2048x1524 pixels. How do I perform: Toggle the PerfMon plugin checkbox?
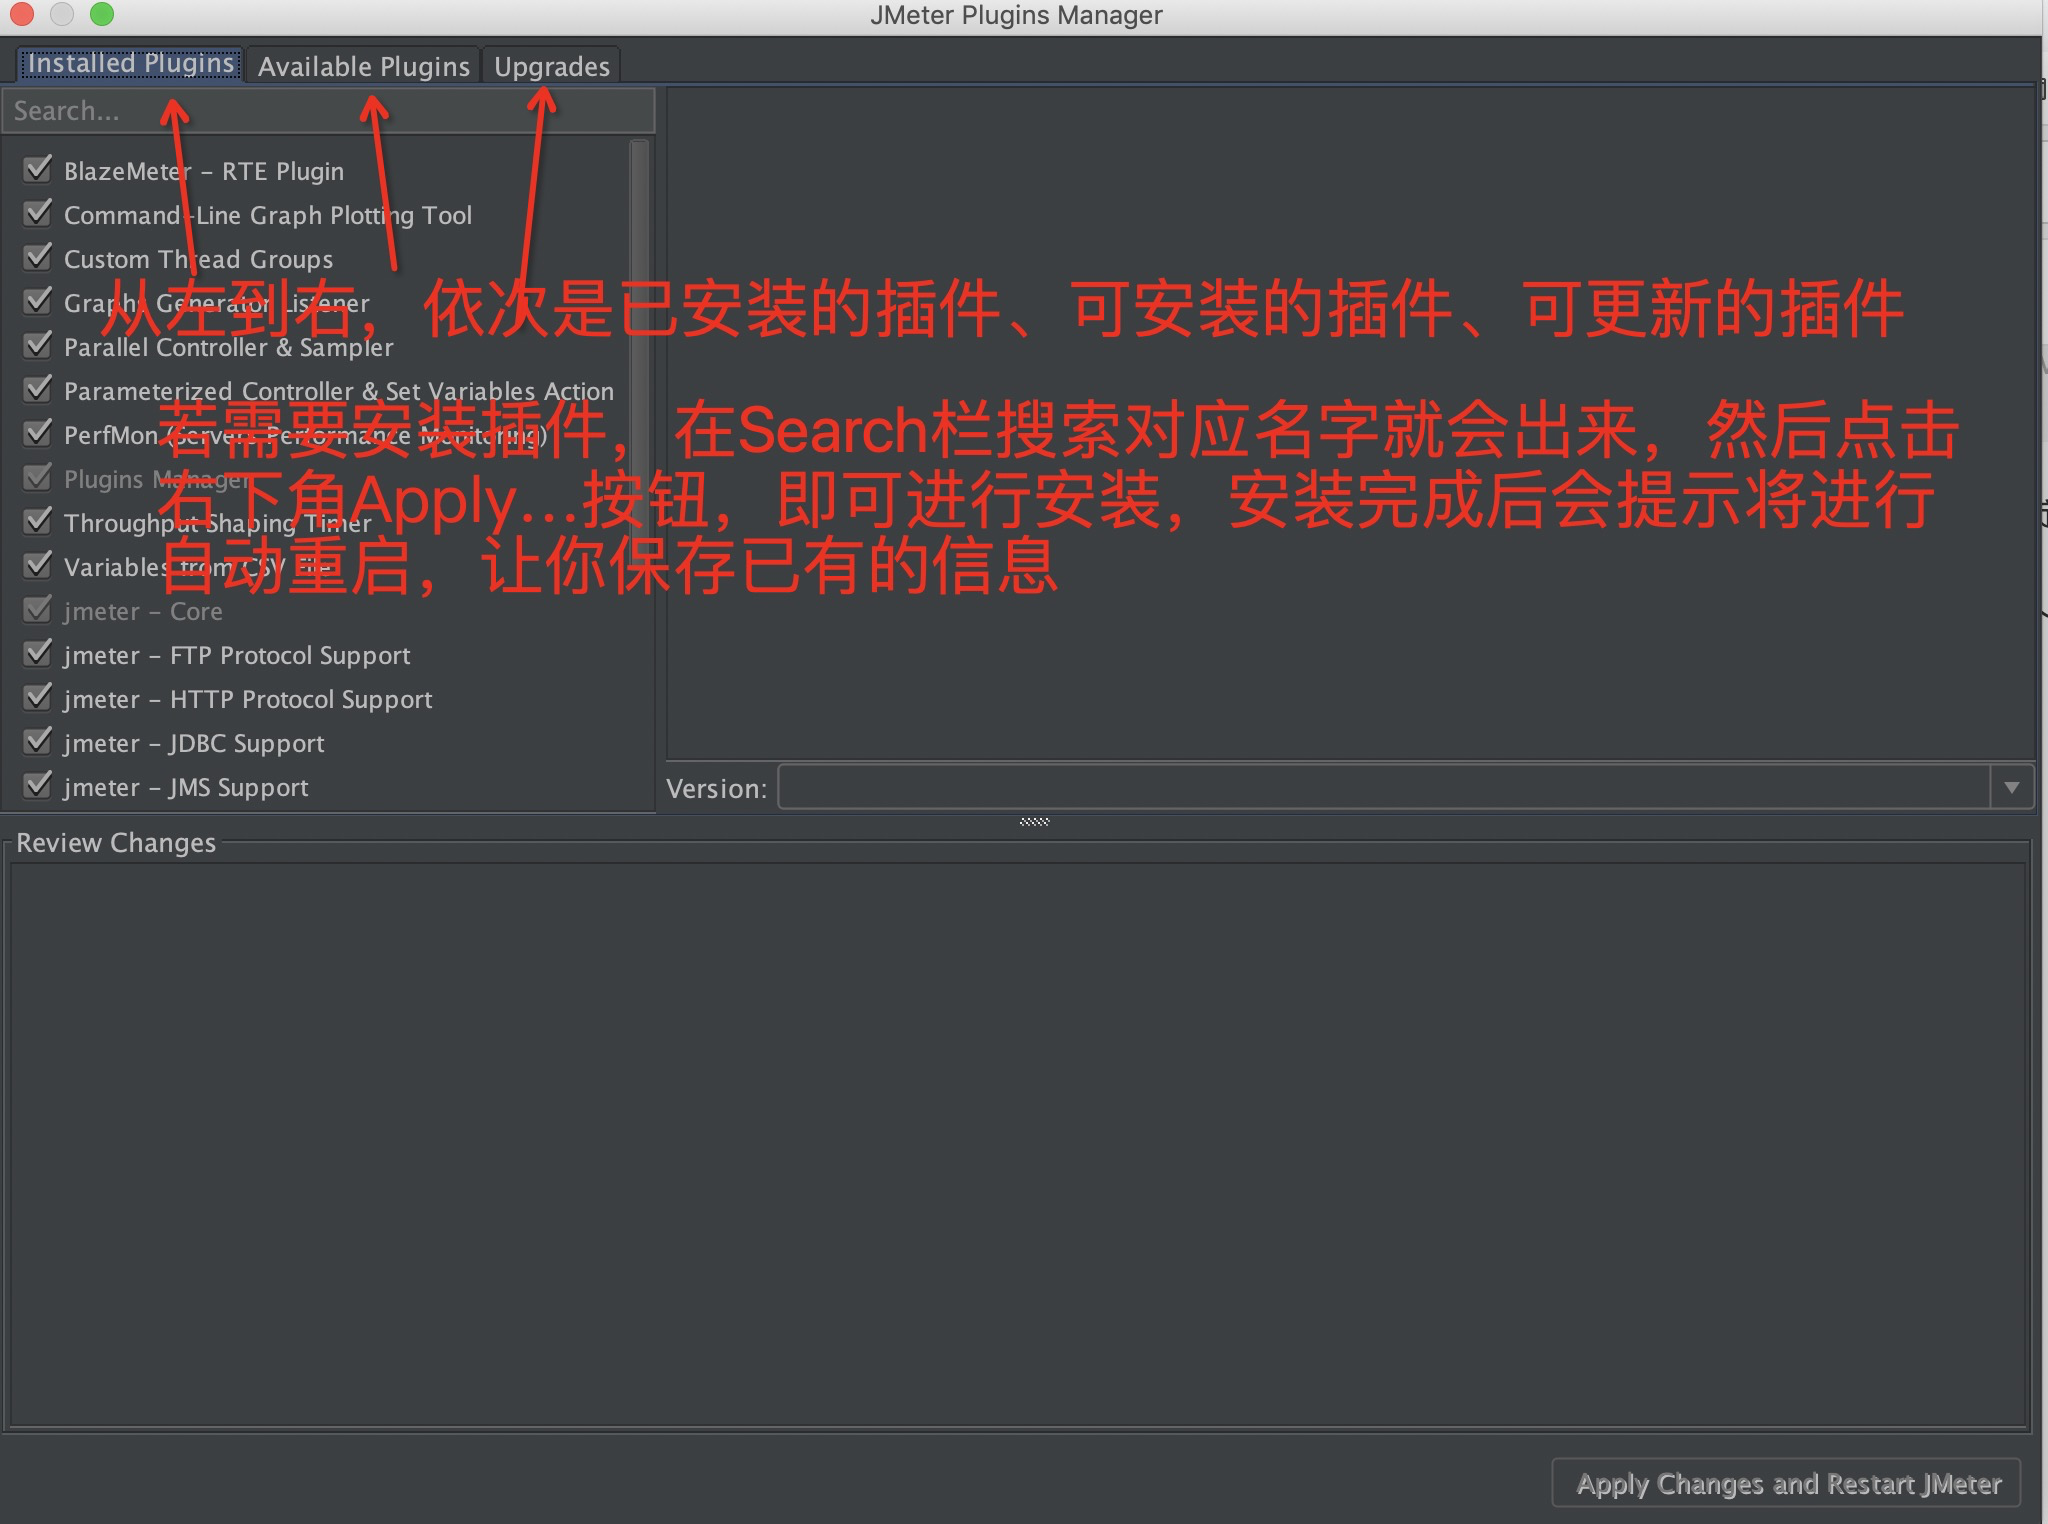[x=38, y=433]
